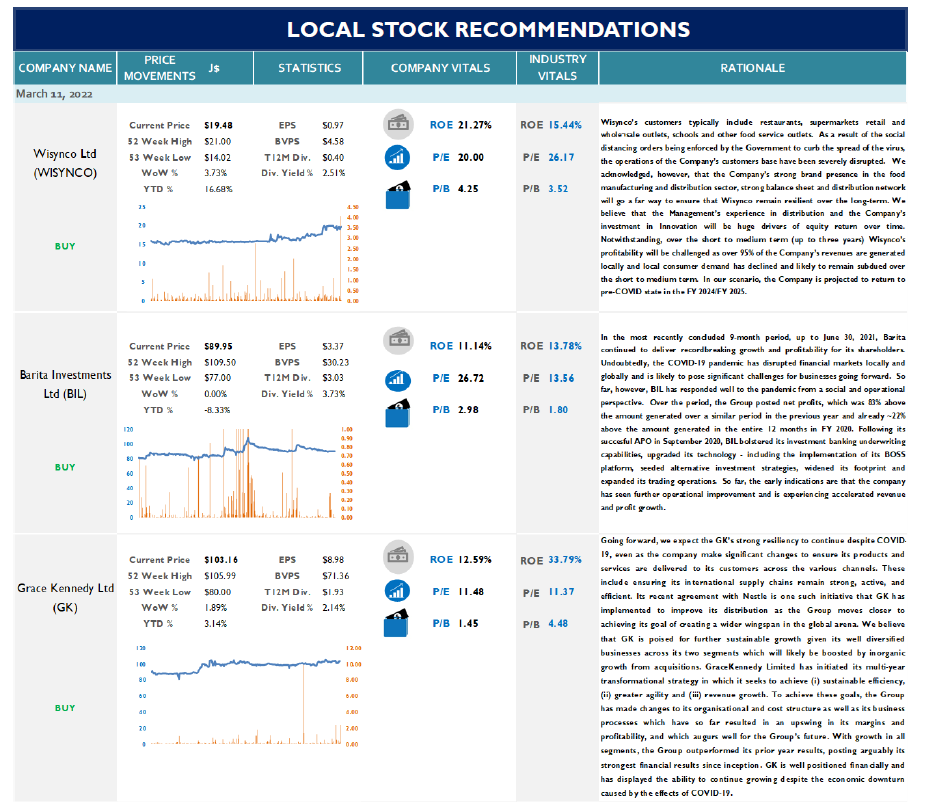934x802 pixels.
Task: Click Barita company P/E 26.72
Action: [x=471, y=378]
